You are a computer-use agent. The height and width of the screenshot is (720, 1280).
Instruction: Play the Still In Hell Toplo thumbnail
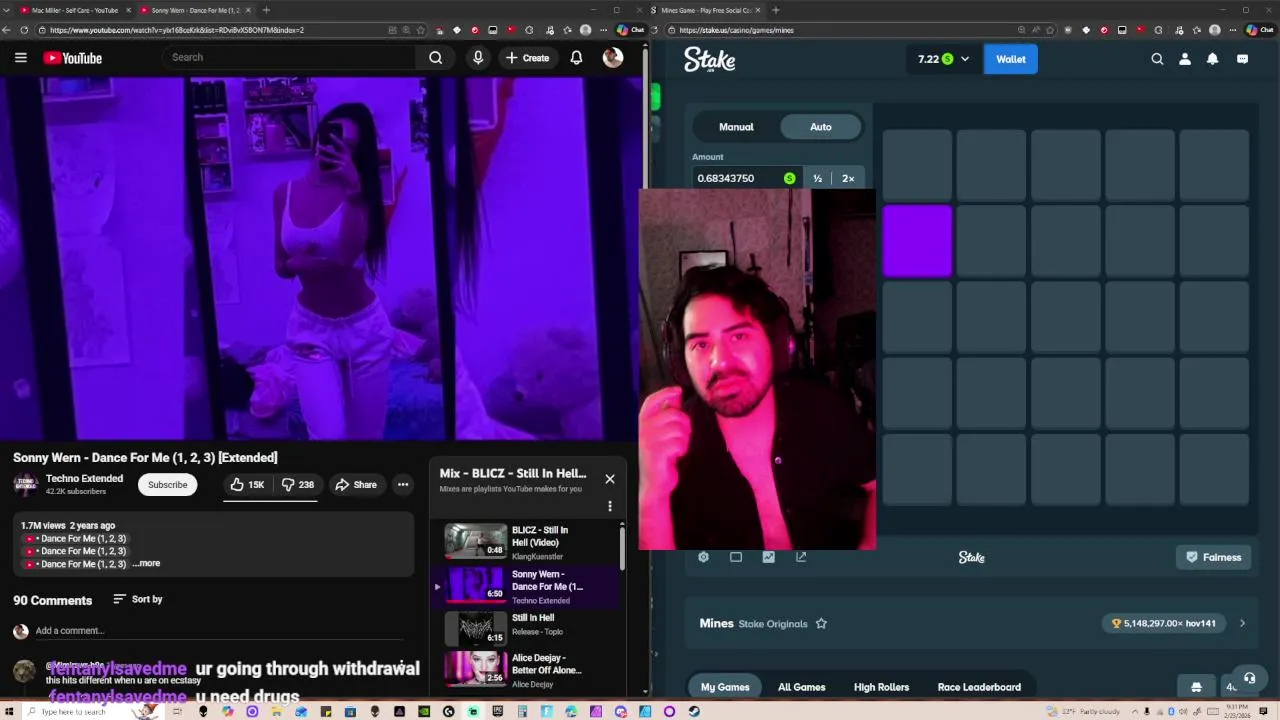tap(475, 628)
